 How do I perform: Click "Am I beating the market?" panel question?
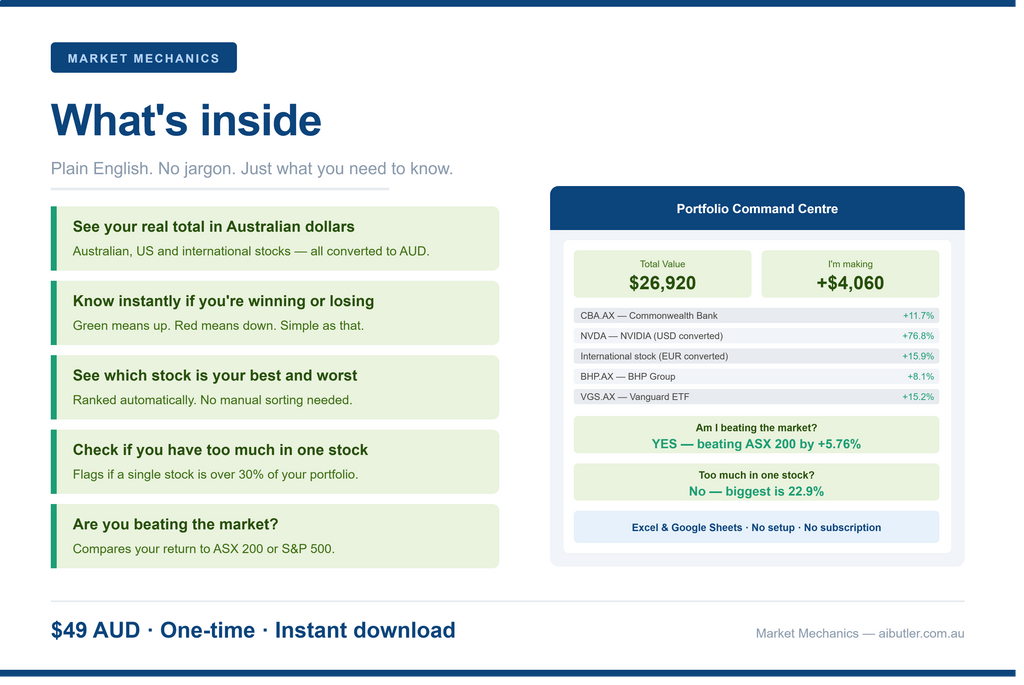click(756, 428)
